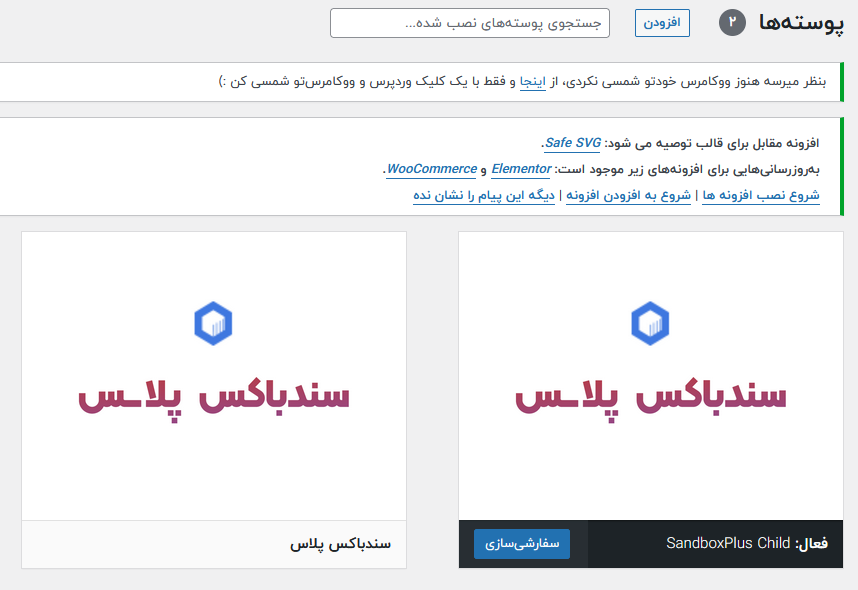Click the پوسته‌ها page heading
The height and width of the screenshot is (590, 858).
click(801, 23)
